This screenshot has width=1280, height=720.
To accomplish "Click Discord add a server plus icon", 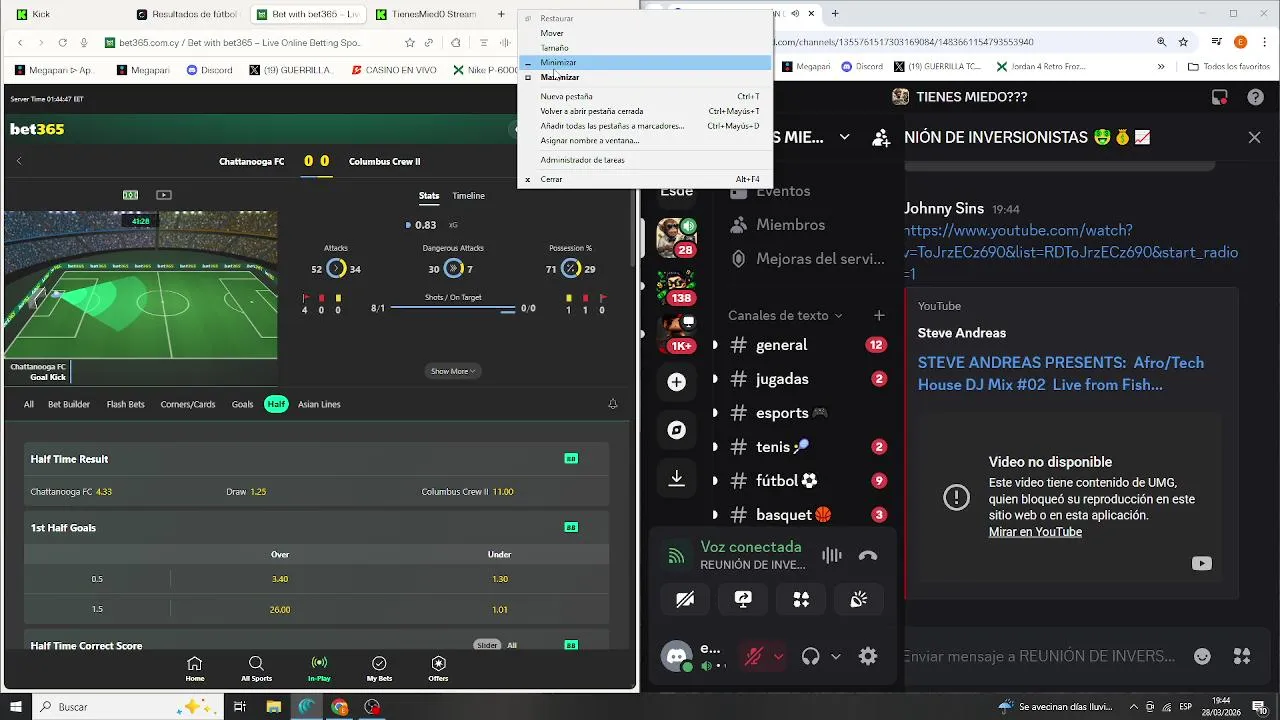I will click(677, 381).
